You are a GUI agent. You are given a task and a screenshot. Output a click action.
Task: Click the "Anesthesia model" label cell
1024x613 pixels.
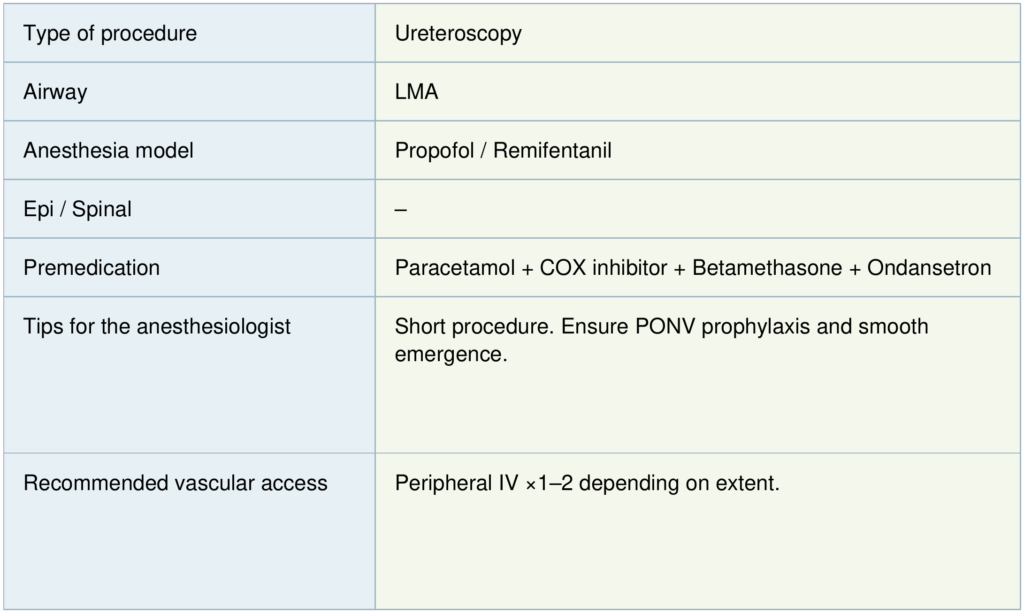[x=108, y=151]
